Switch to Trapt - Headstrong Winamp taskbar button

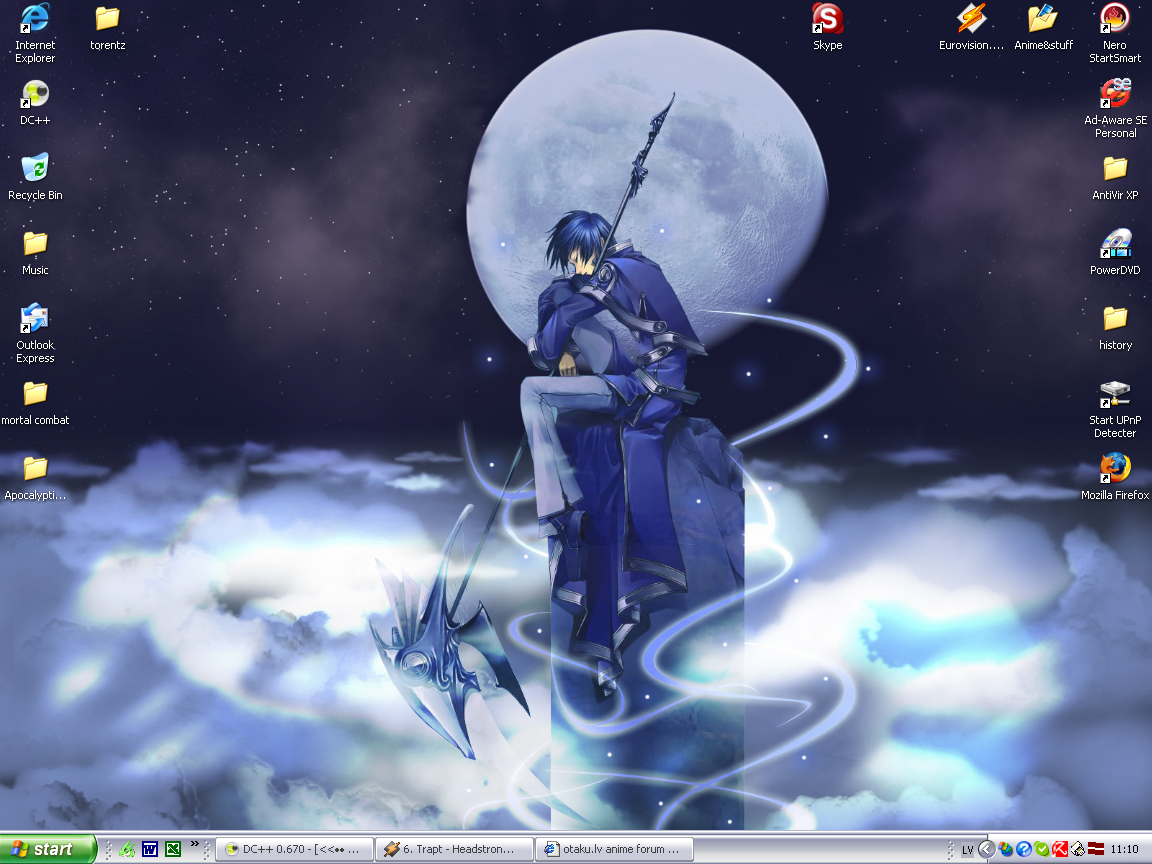point(454,849)
